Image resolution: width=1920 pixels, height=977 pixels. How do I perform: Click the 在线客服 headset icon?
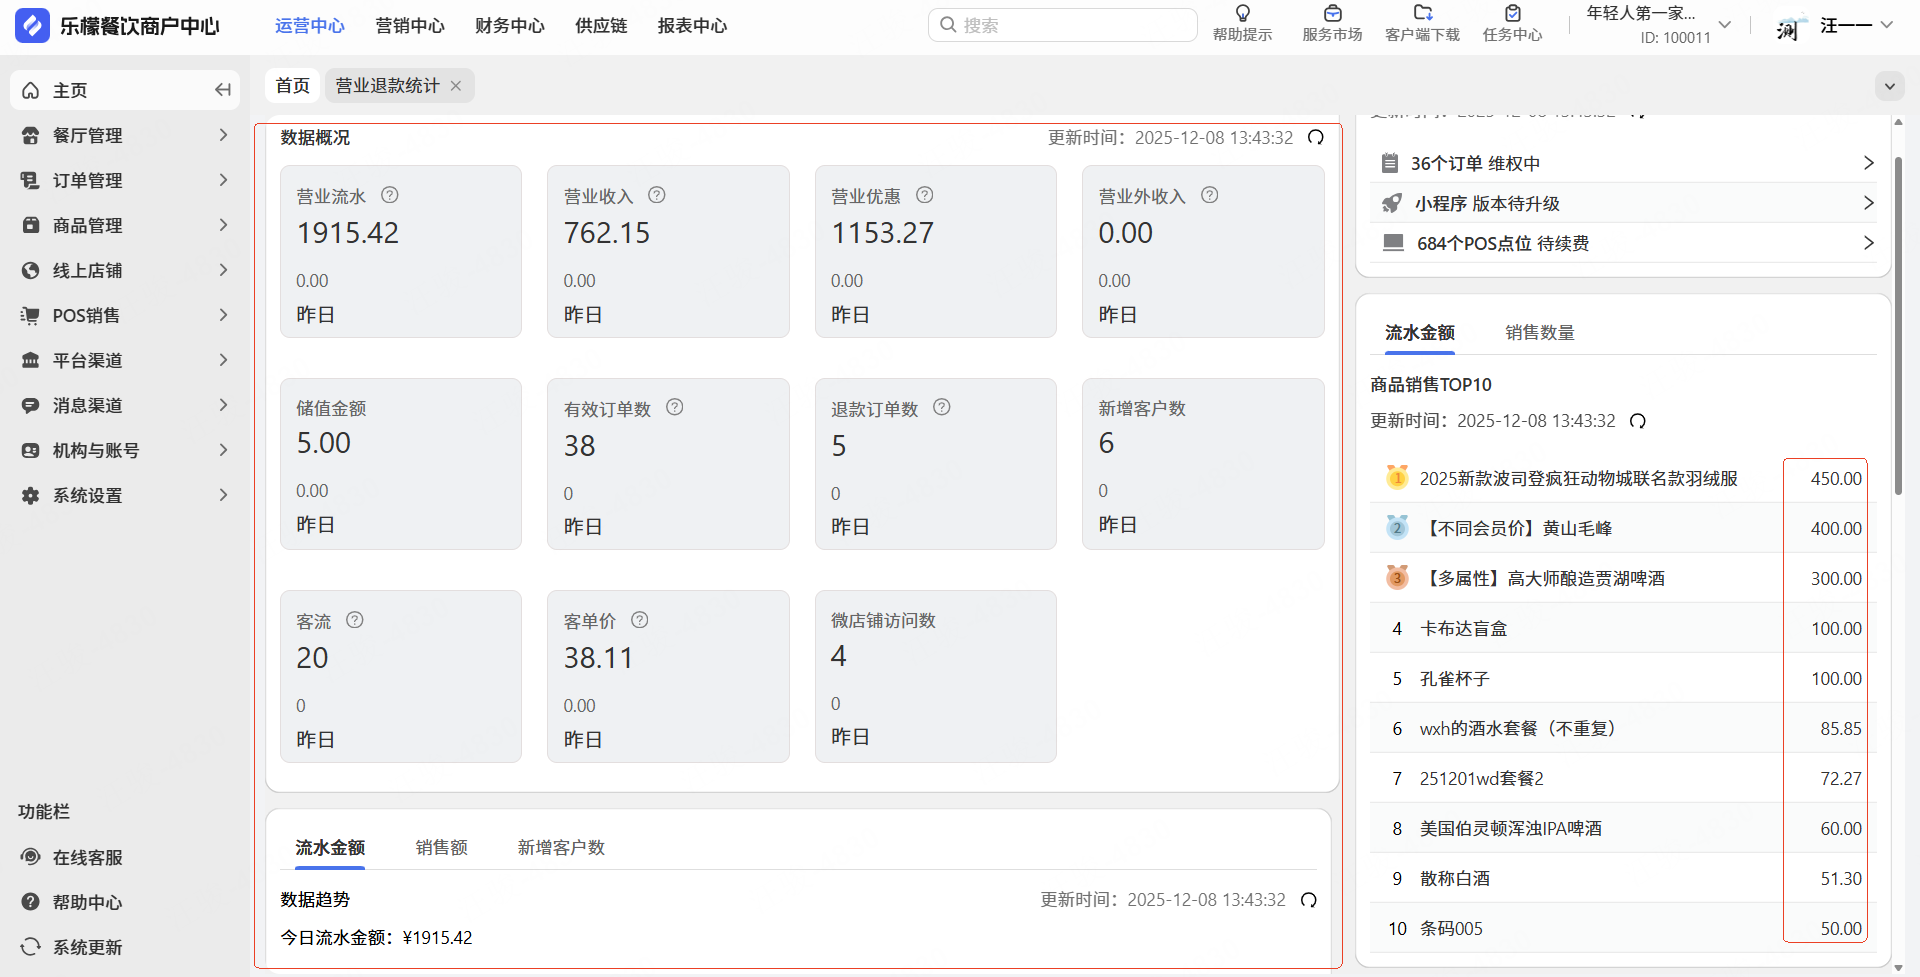31,857
